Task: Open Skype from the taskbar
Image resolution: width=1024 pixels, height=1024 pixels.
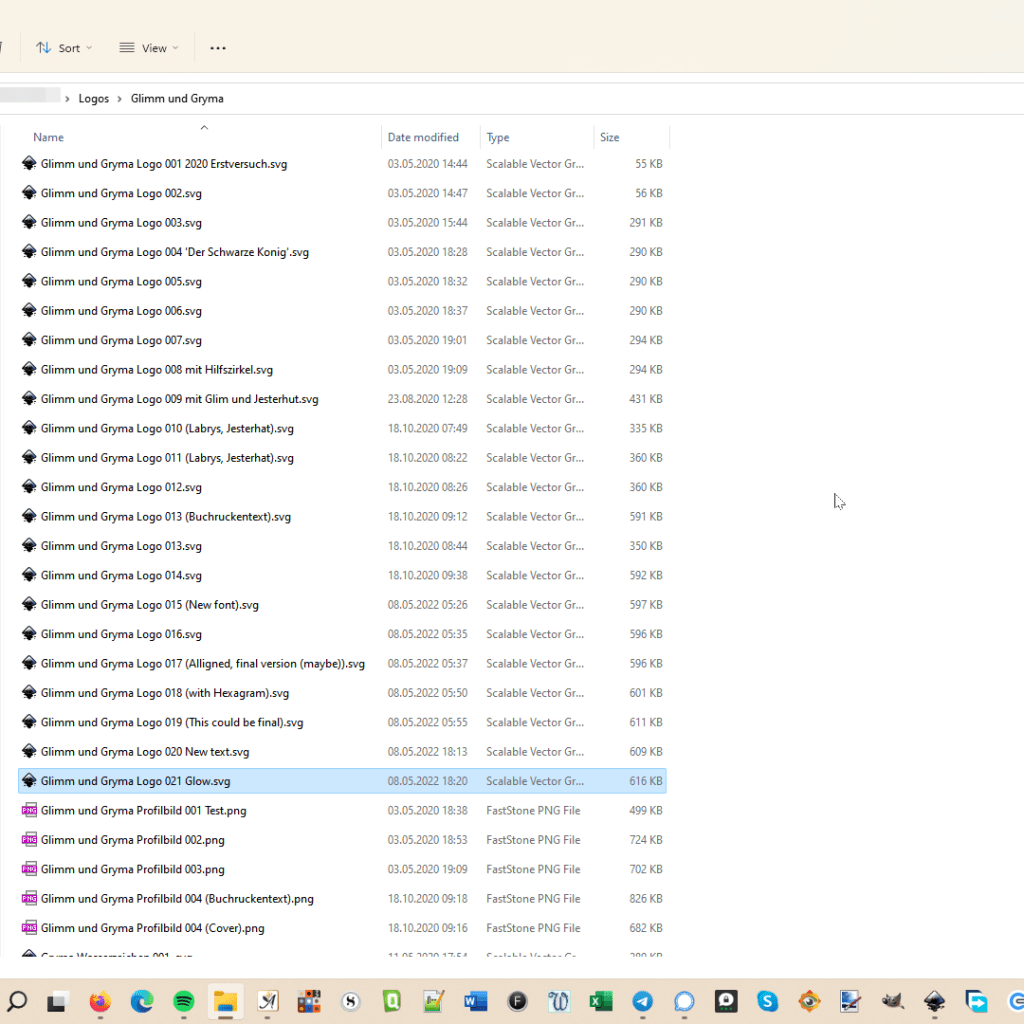Action: 767,1001
